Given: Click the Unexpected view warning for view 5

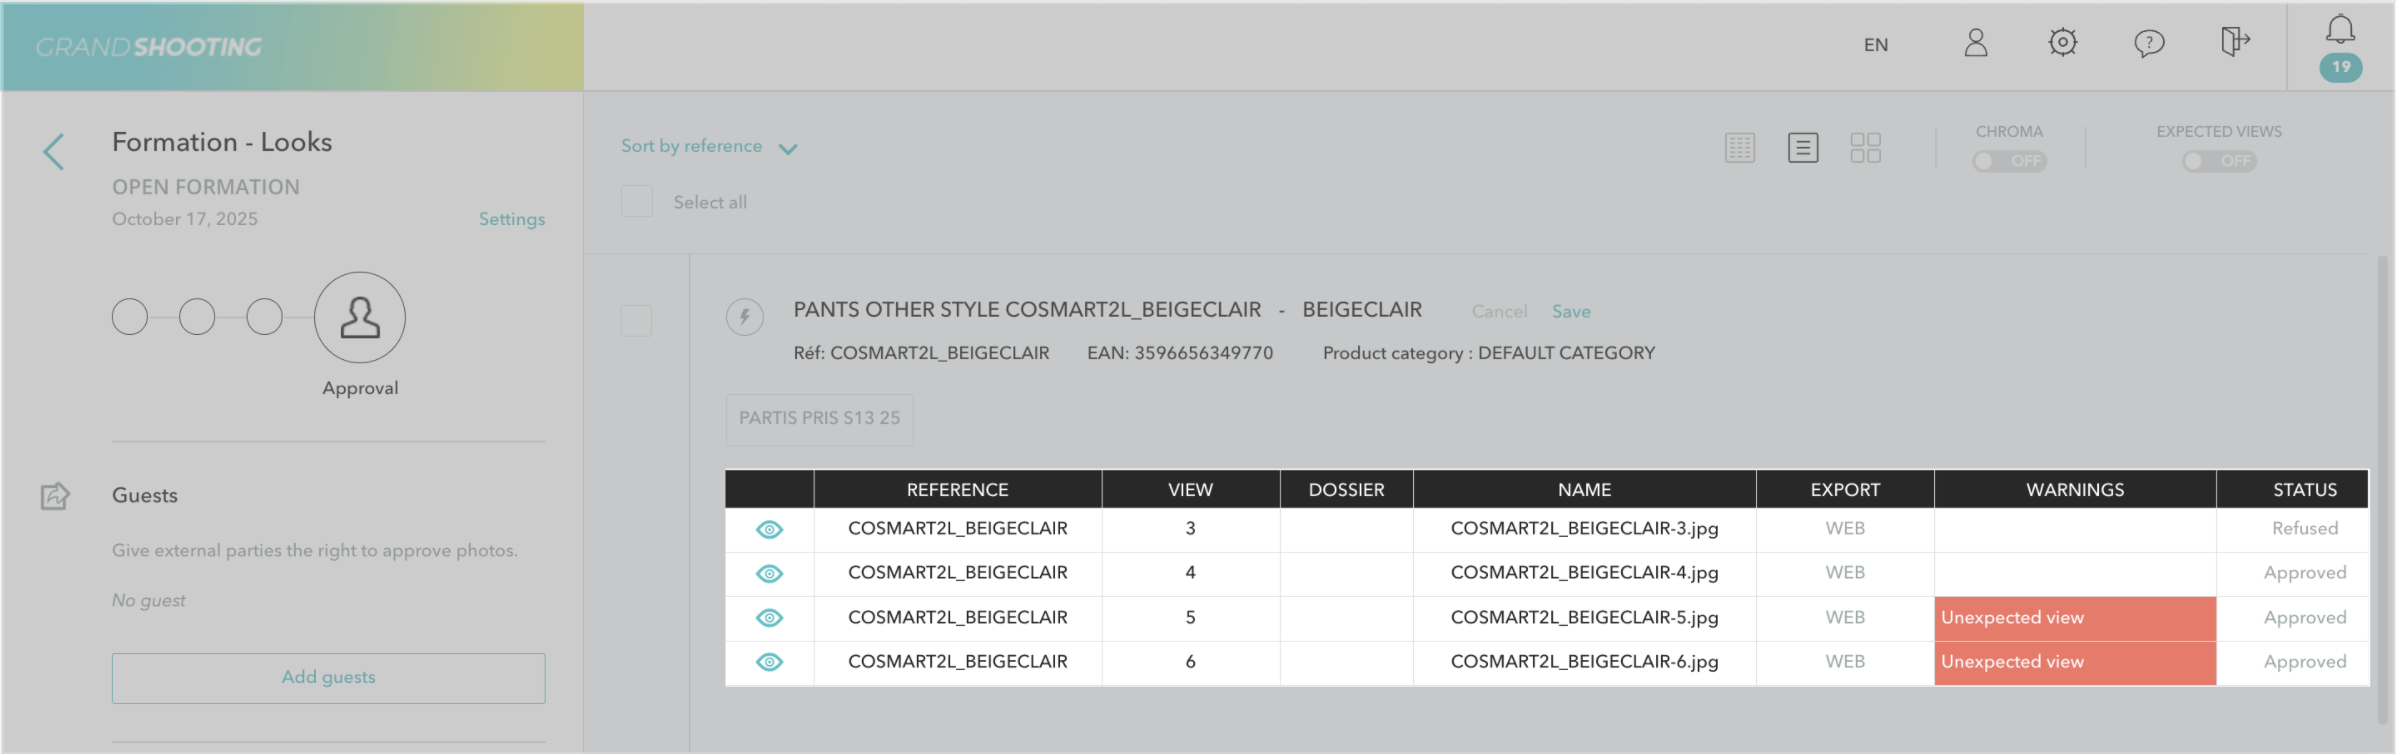Looking at the screenshot, I should click(x=2075, y=619).
